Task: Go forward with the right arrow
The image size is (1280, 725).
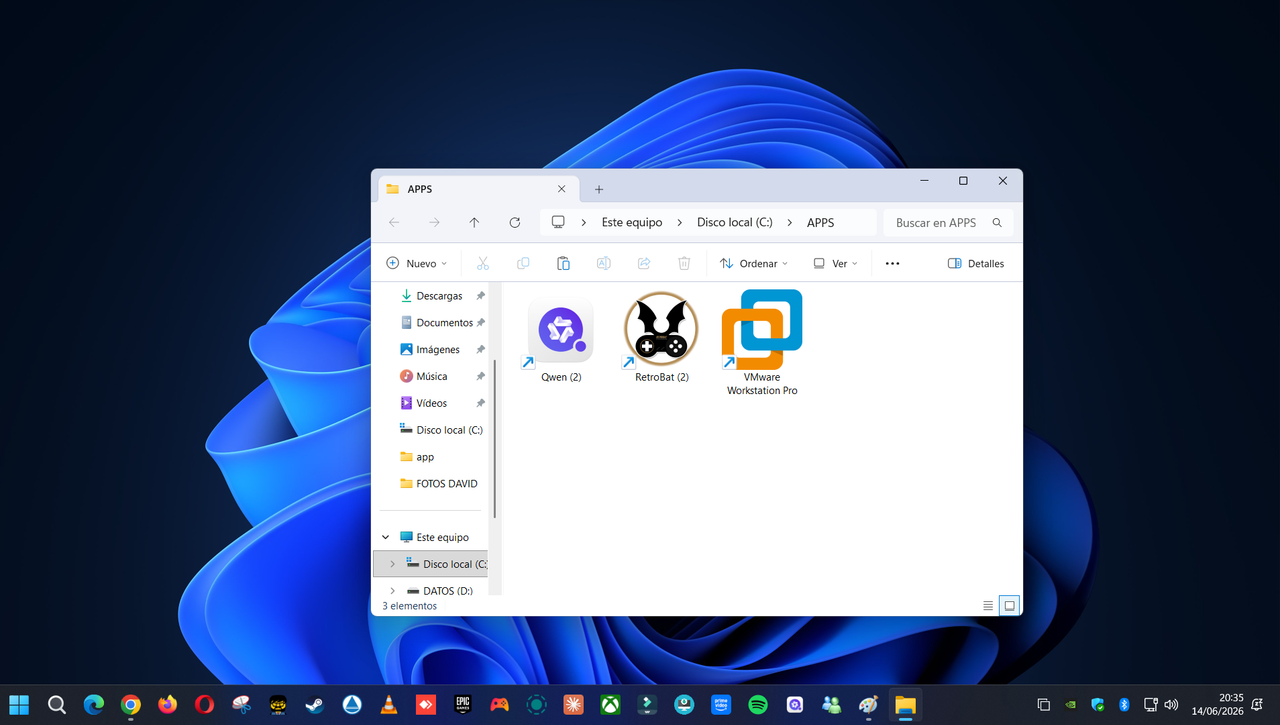Action: coord(434,222)
